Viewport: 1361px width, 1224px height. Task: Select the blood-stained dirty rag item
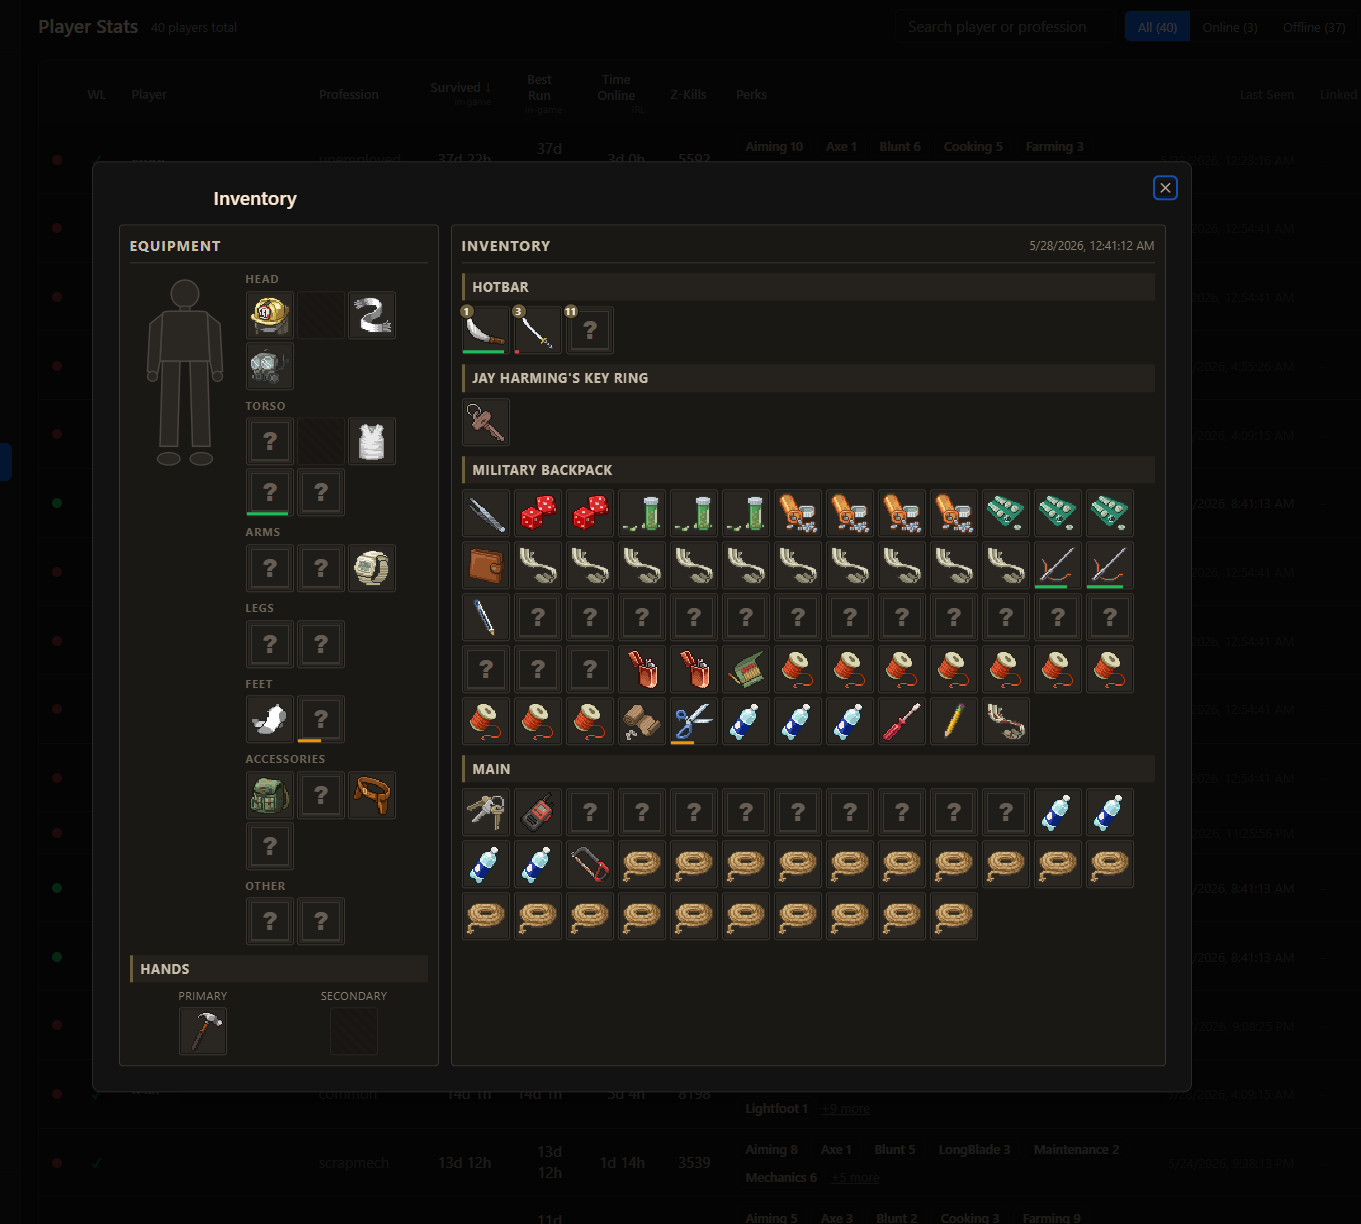tap(1006, 721)
